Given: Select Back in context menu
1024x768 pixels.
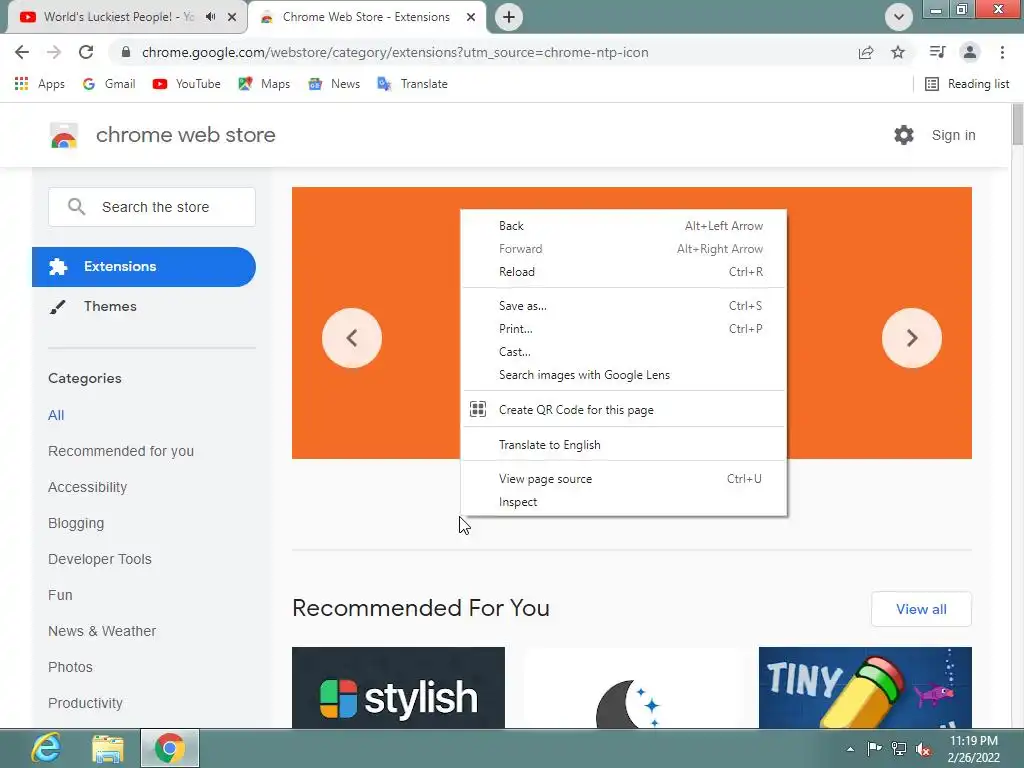Looking at the screenshot, I should click(624, 226).
